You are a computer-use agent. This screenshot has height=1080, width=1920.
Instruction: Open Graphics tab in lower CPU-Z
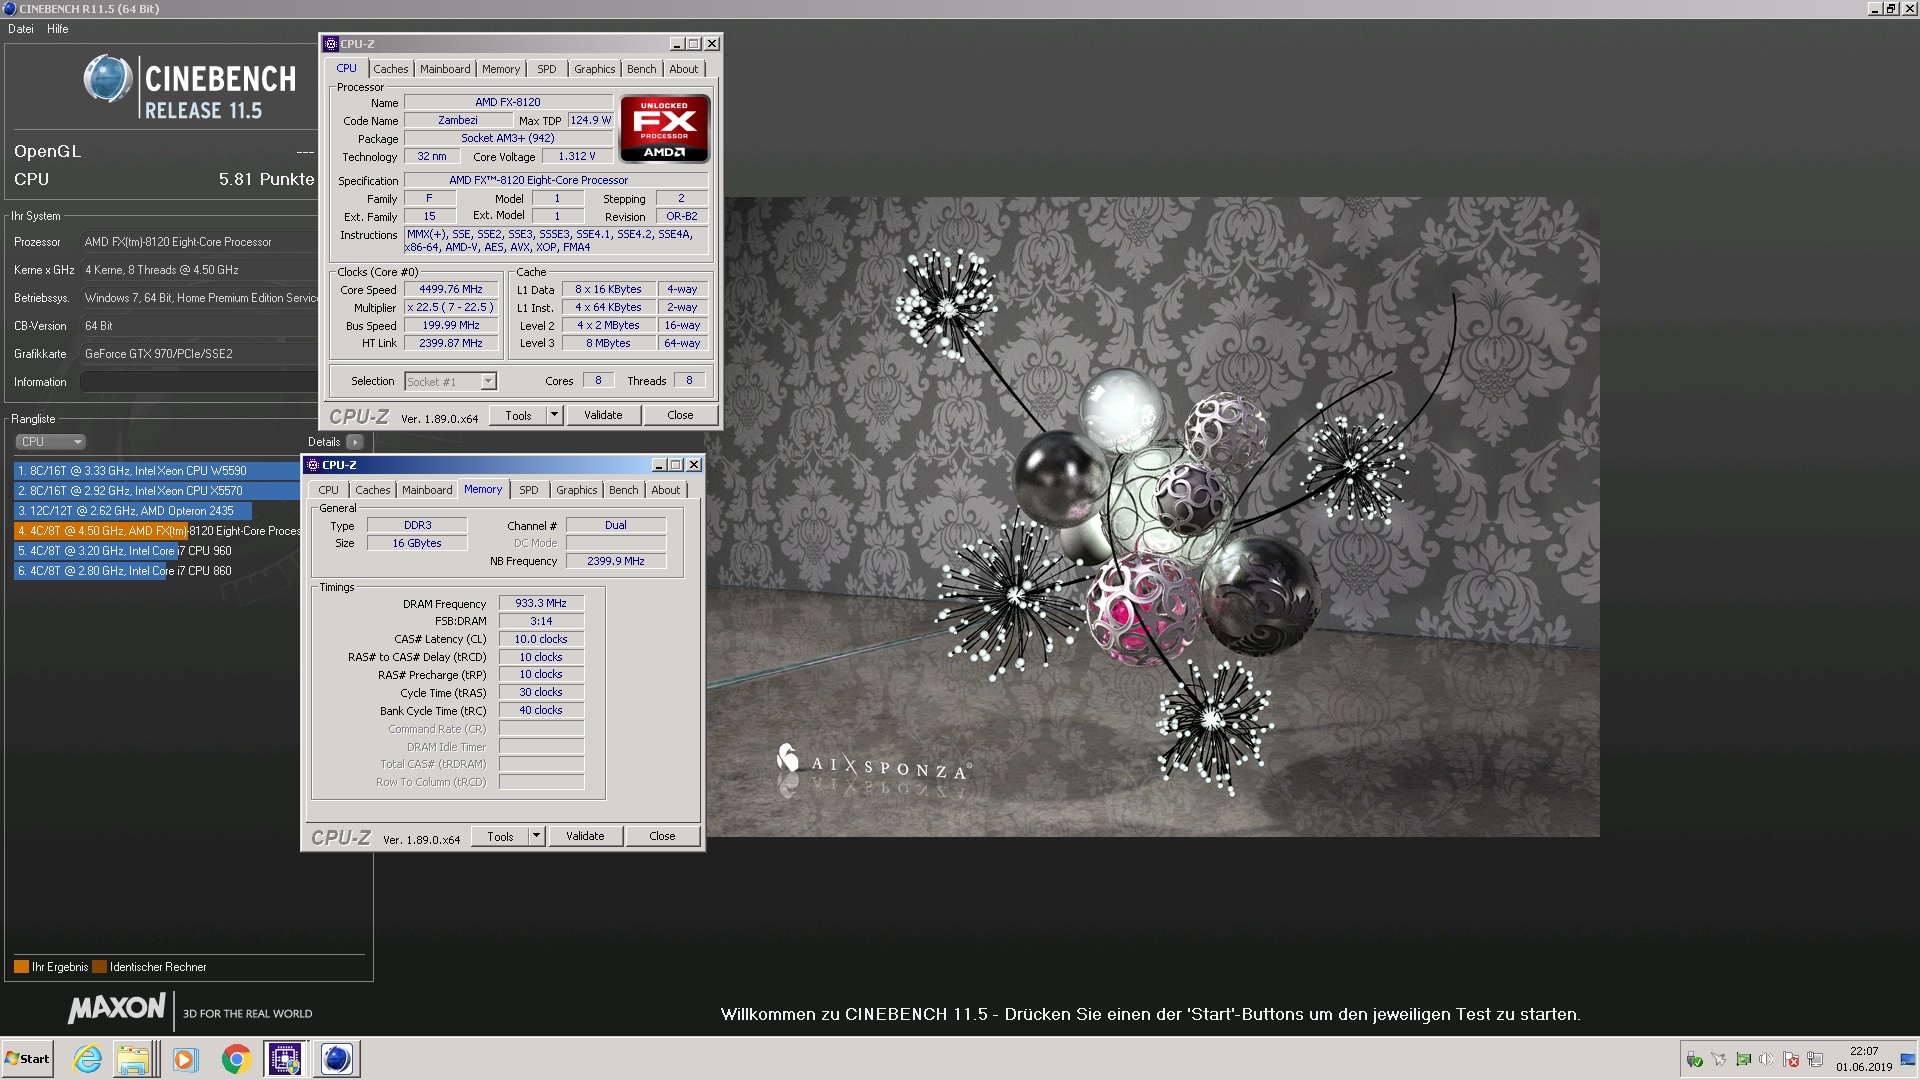(x=577, y=490)
